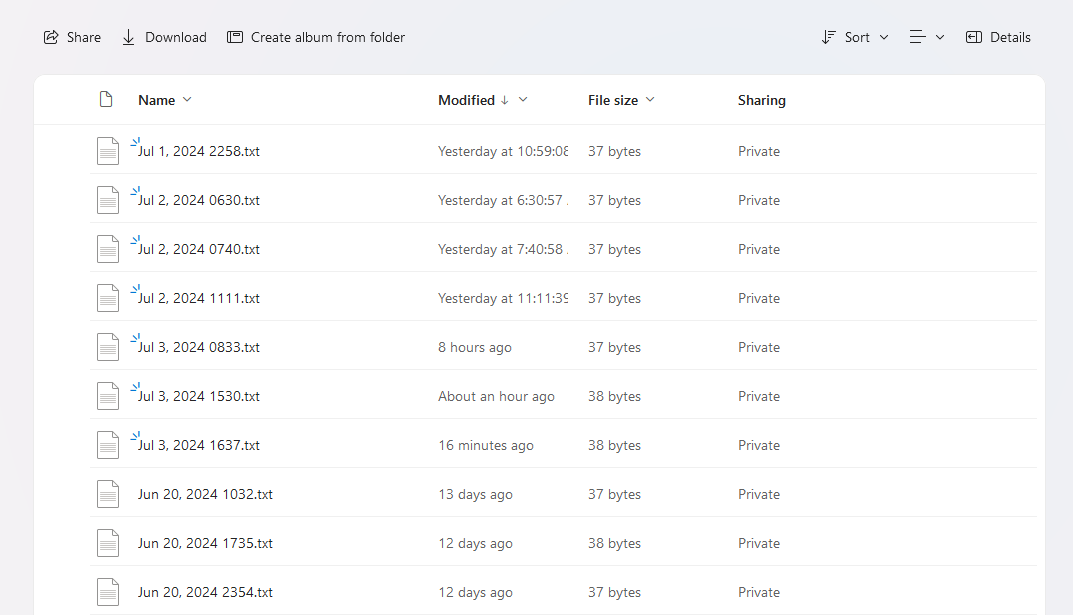Click file icon for Jul 3, 2024 0833.txt
This screenshot has width=1073, height=615.
[x=108, y=348]
